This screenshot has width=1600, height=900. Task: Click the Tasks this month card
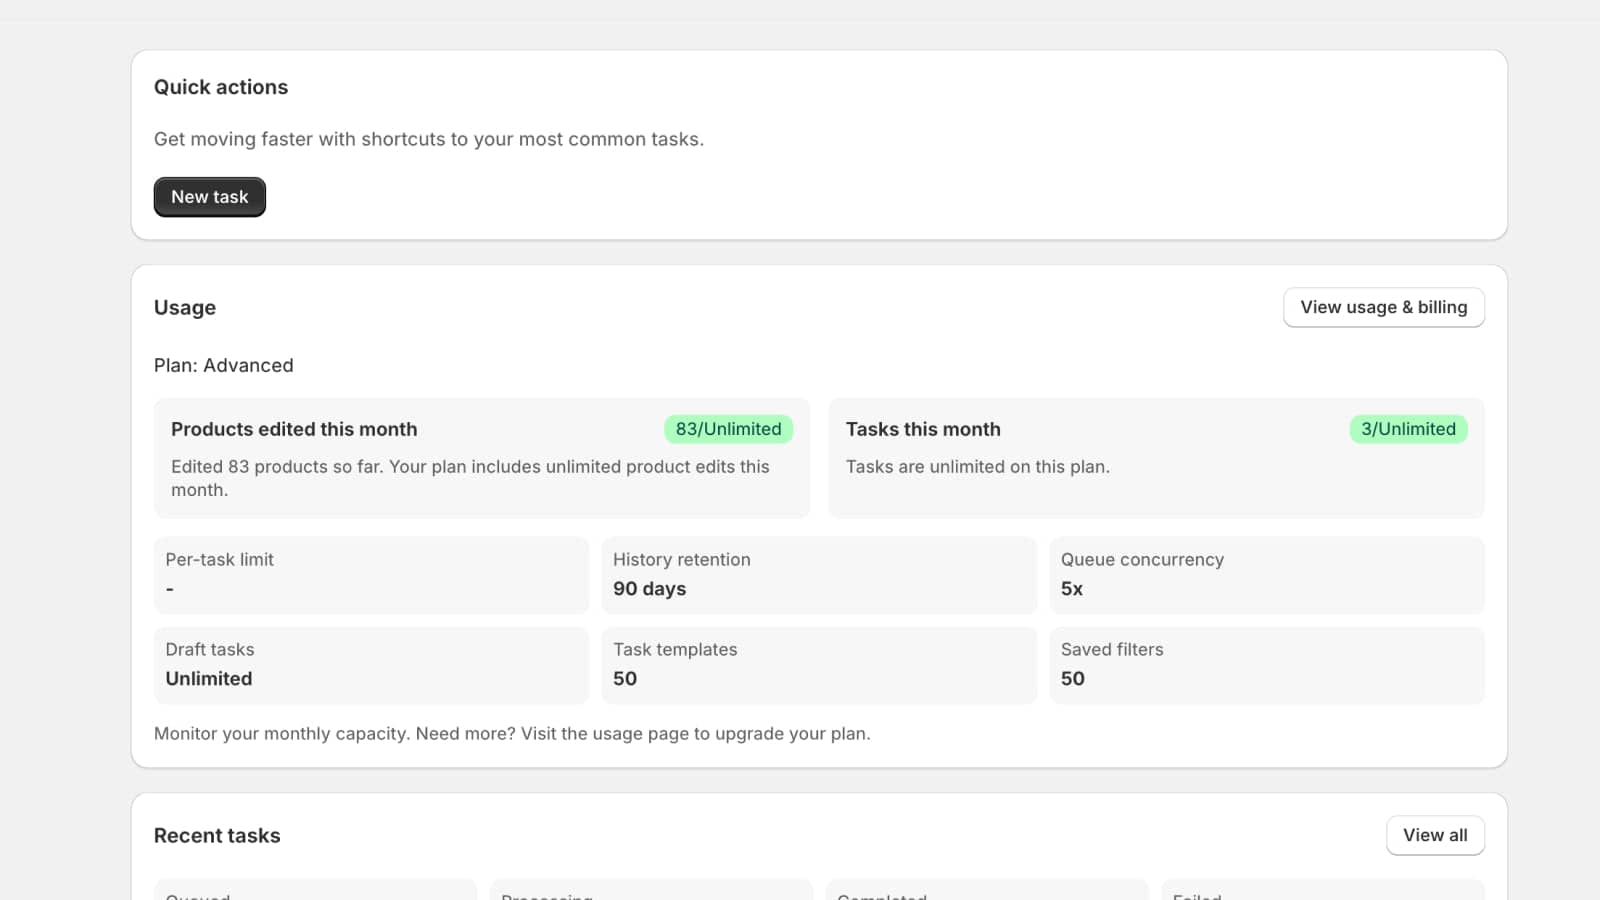tap(1156, 458)
